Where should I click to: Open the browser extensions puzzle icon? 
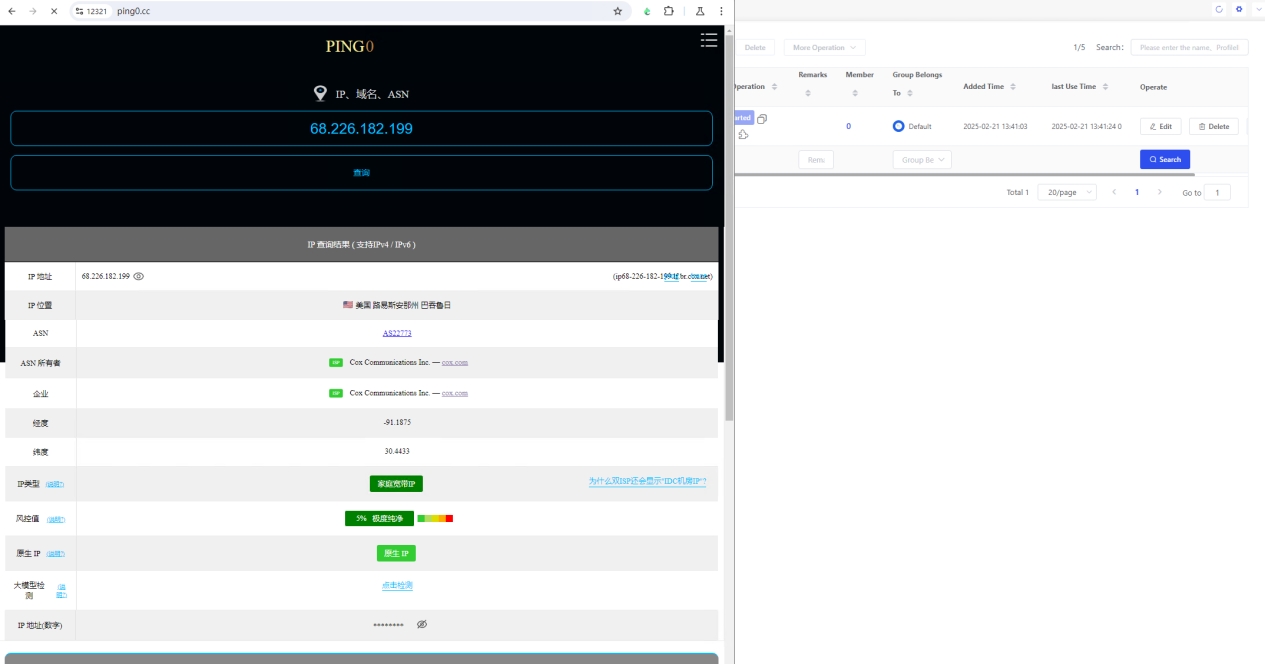point(668,11)
